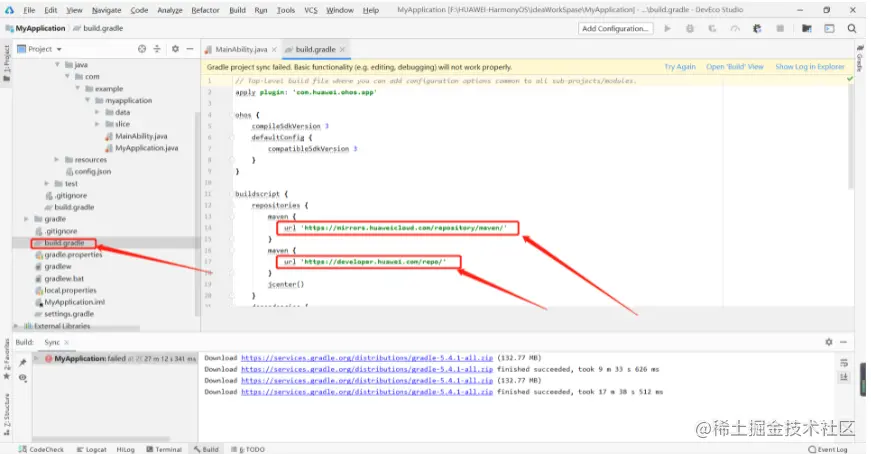871x454 pixels.
Task: Open the Terminal tool window
Action: click(164, 449)
